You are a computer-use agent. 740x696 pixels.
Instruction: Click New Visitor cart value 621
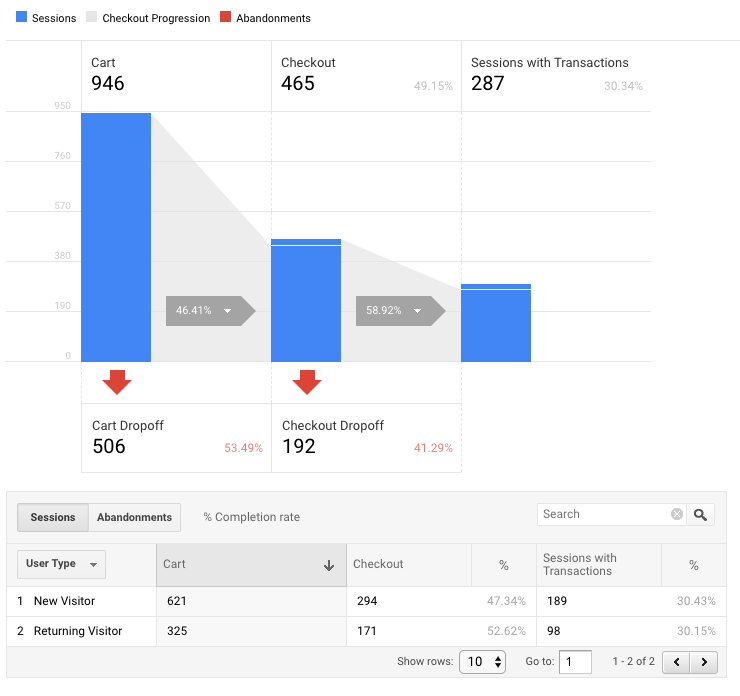tap(177, 601)
